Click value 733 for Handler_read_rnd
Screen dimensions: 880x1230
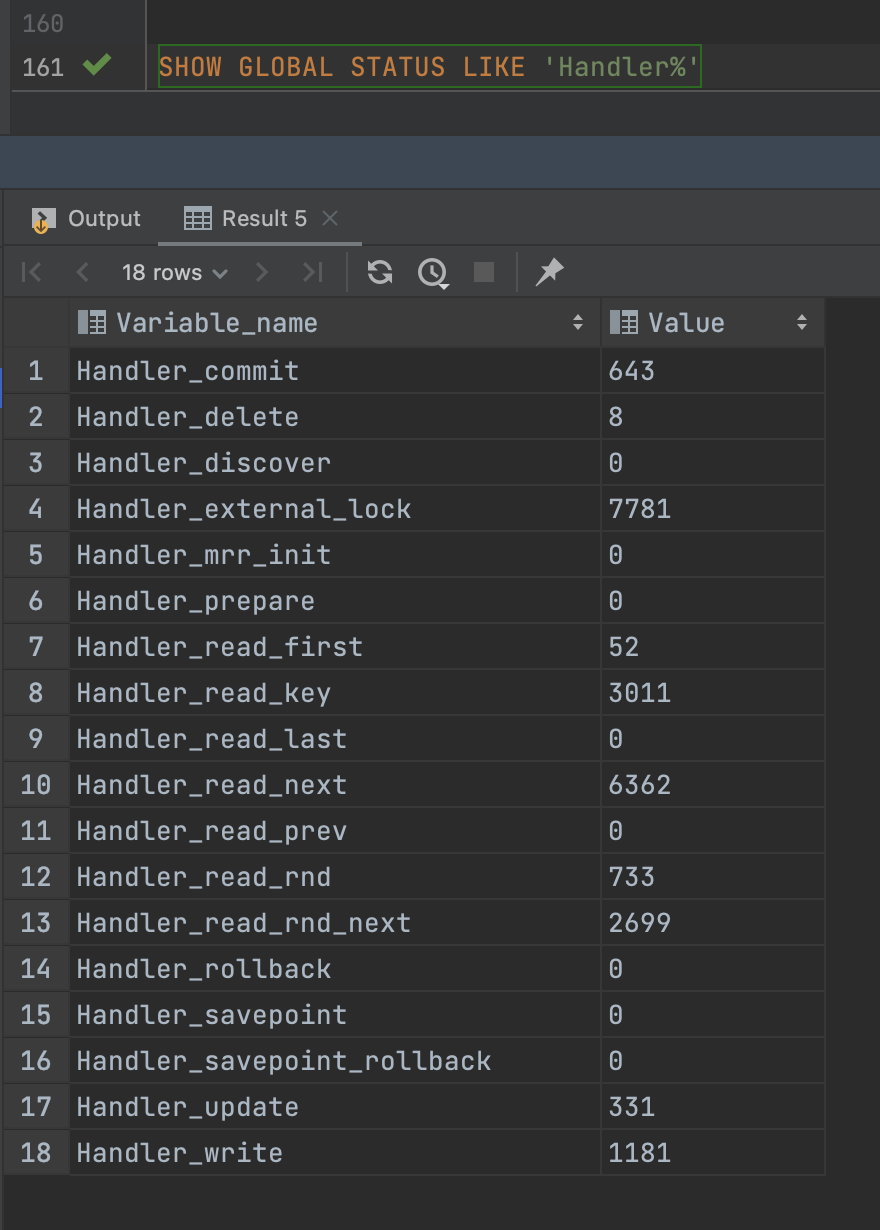[713, 877]
